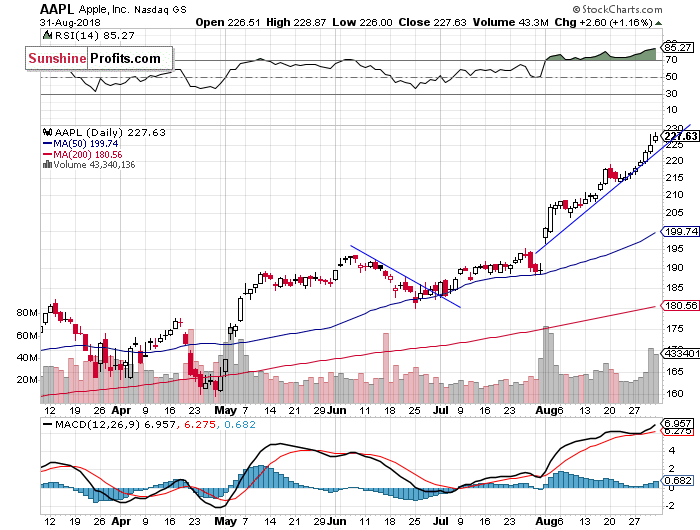Click the RSI(14) 85.27 indicator label

[x=94, y=36]
